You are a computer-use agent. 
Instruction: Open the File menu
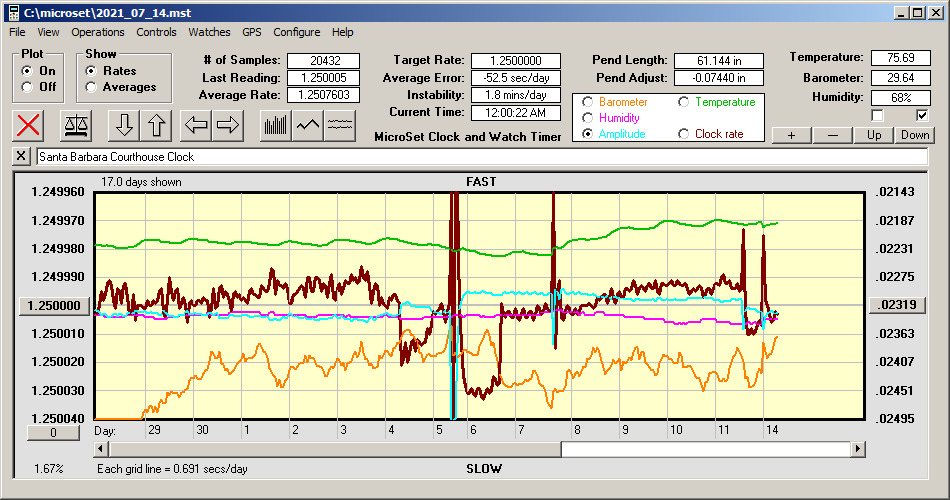(17, 32)
